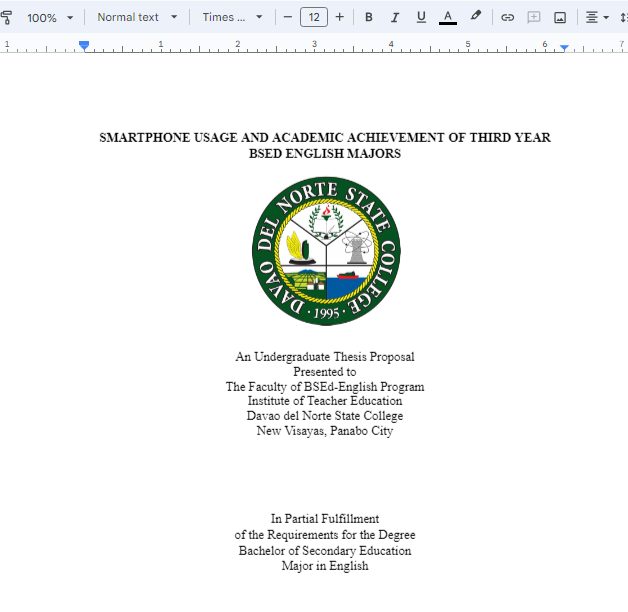Click the text 'Presented to'
Viewport: 628px width, 612px height.
325,372
